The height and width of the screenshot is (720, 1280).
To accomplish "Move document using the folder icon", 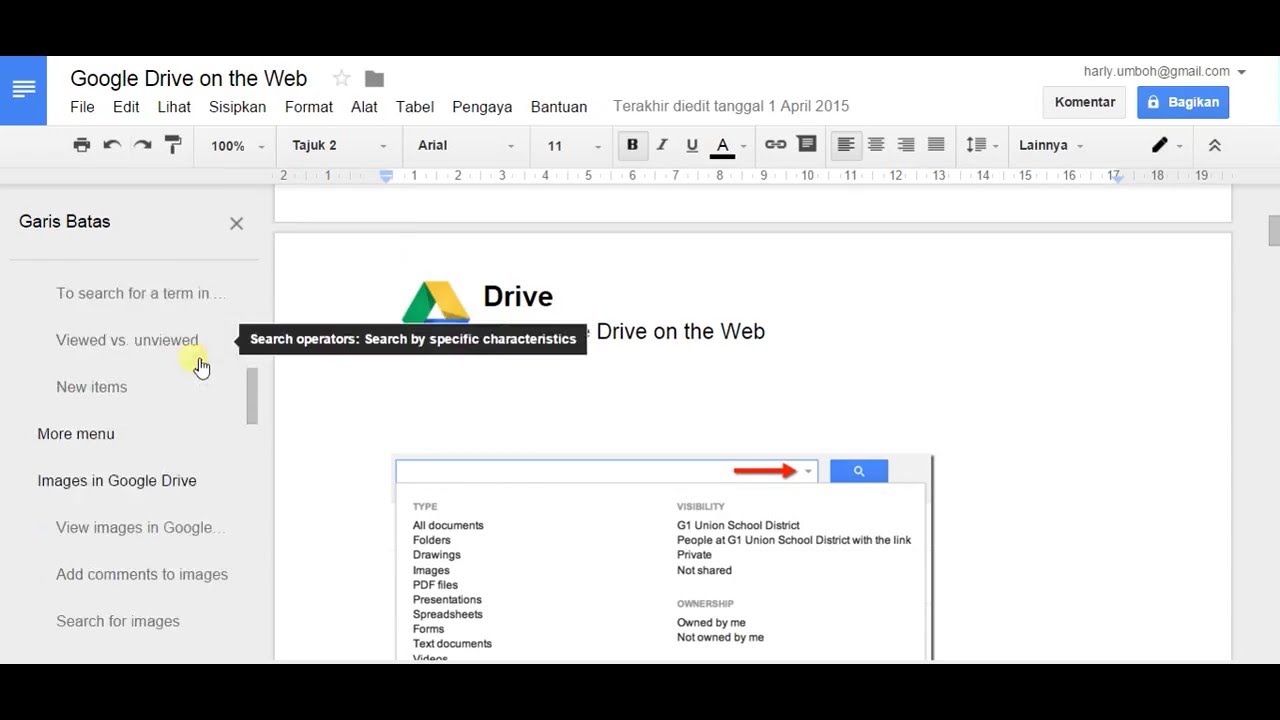I will (x=374, y=79).
